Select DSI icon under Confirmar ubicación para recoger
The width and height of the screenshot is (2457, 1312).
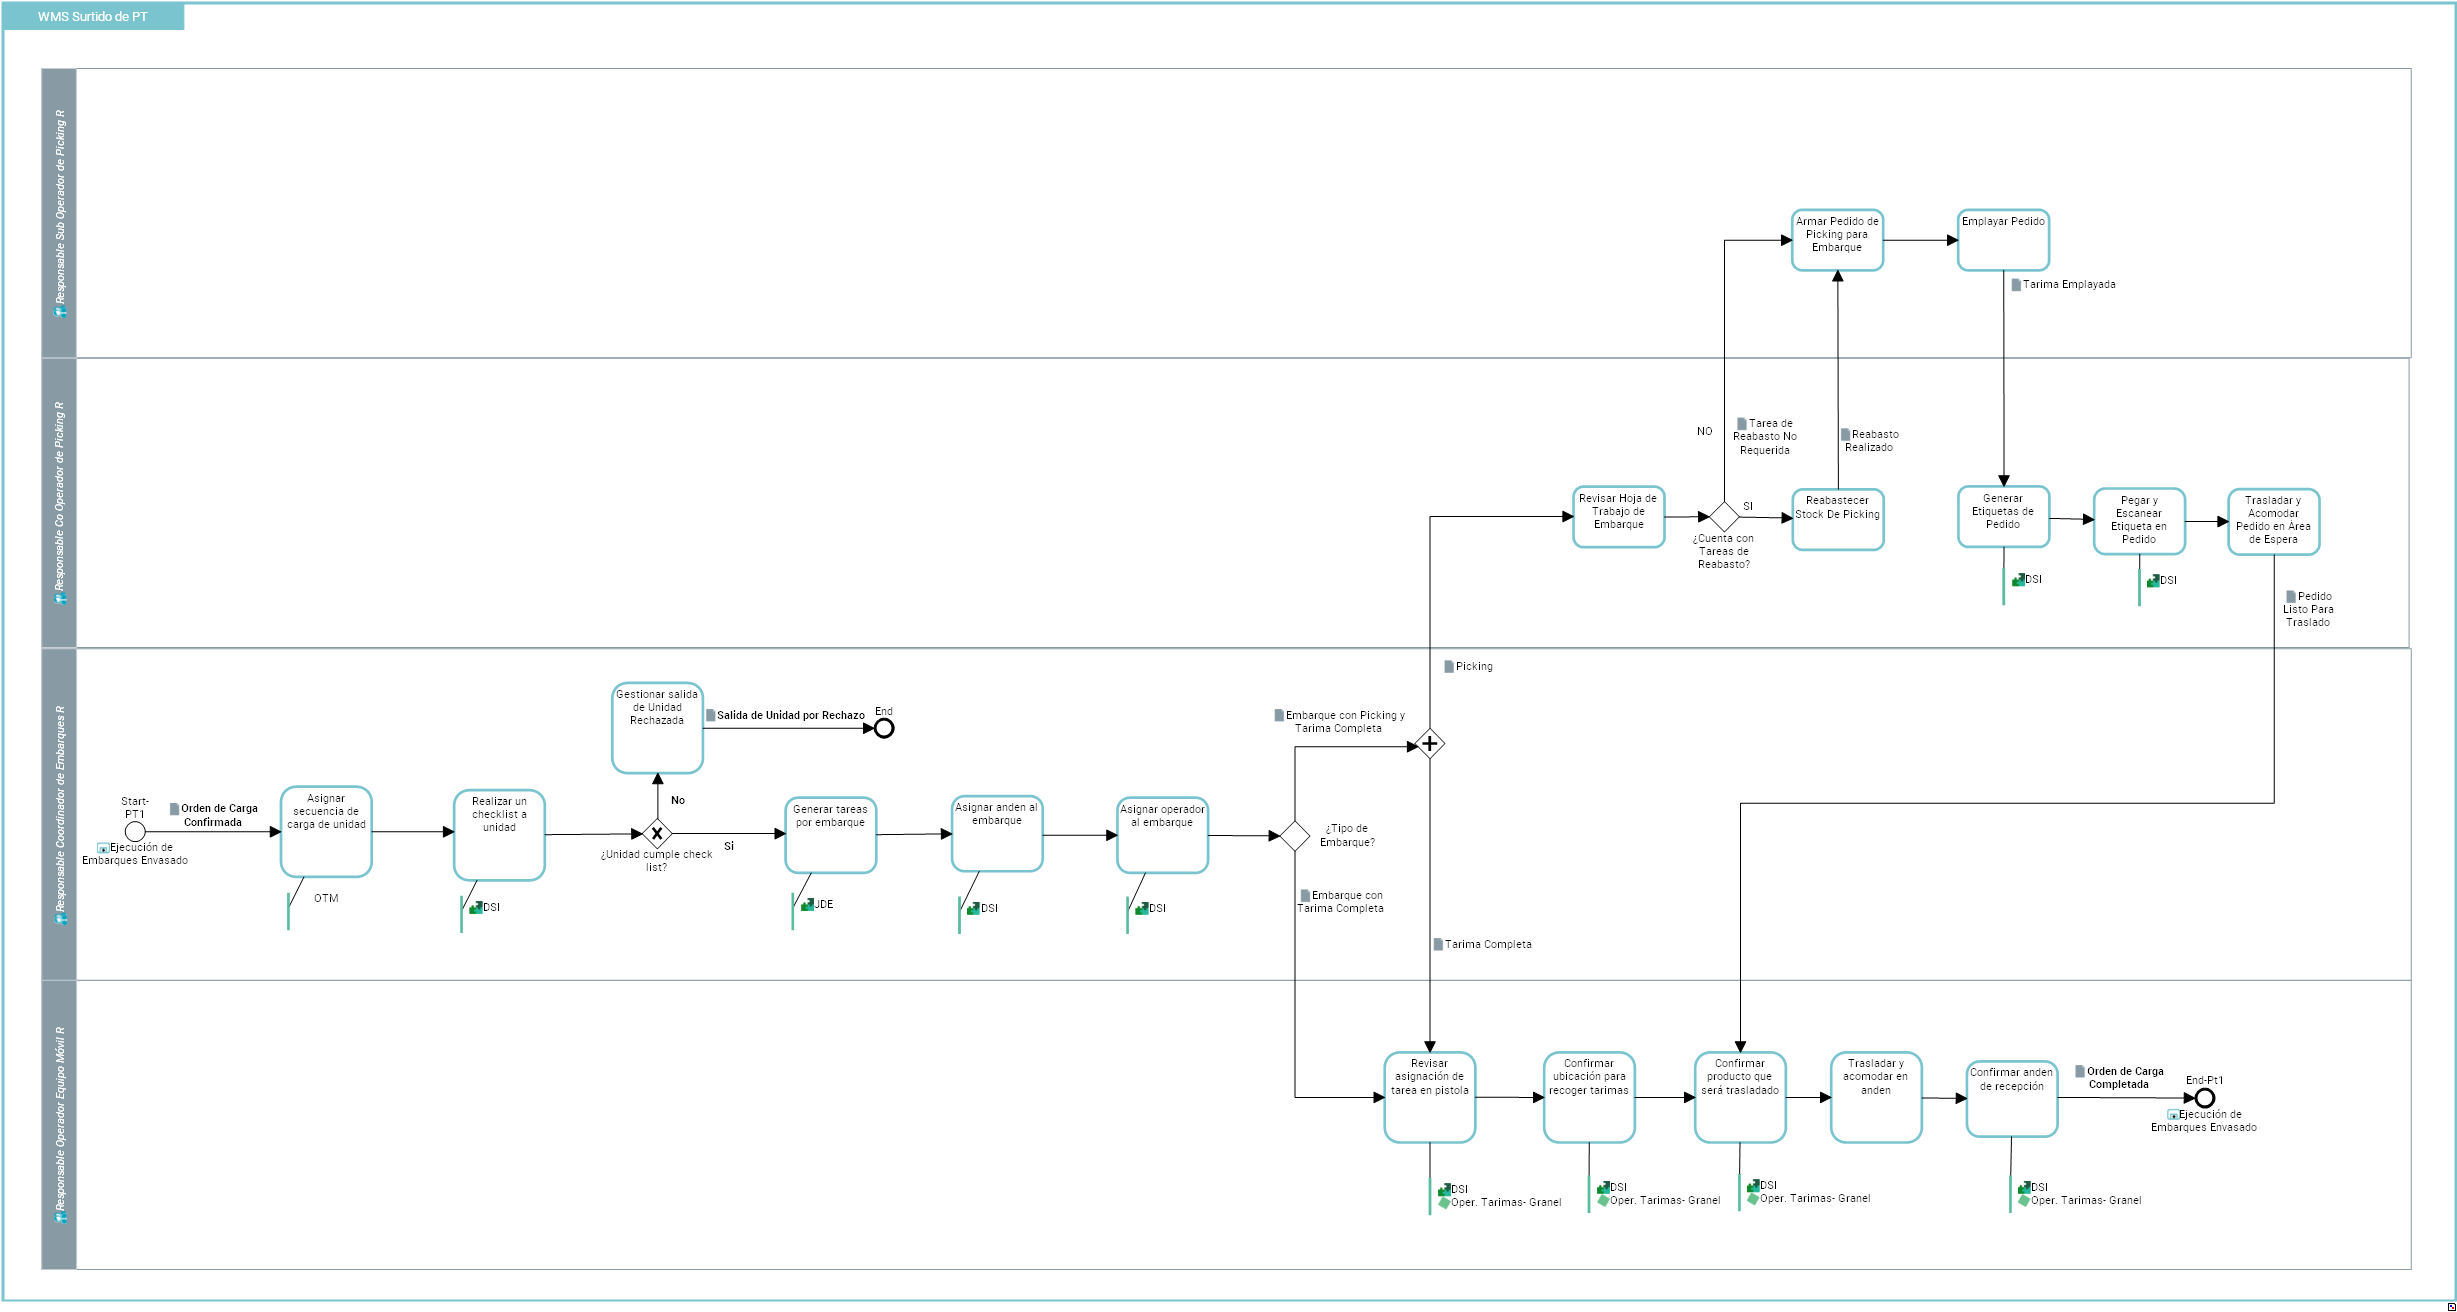tap(1603, 1187)
